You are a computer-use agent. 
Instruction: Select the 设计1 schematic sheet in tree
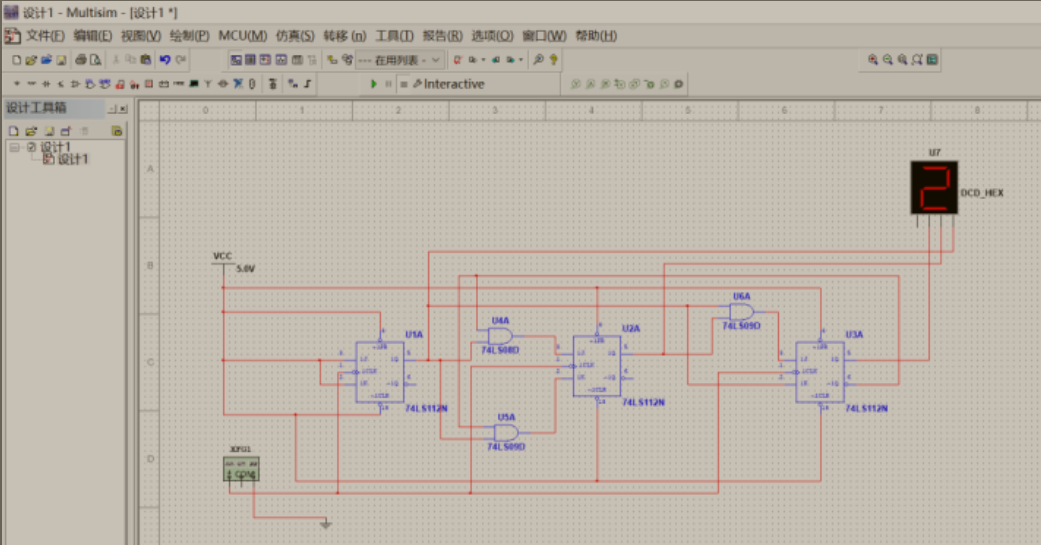[72, 159]
